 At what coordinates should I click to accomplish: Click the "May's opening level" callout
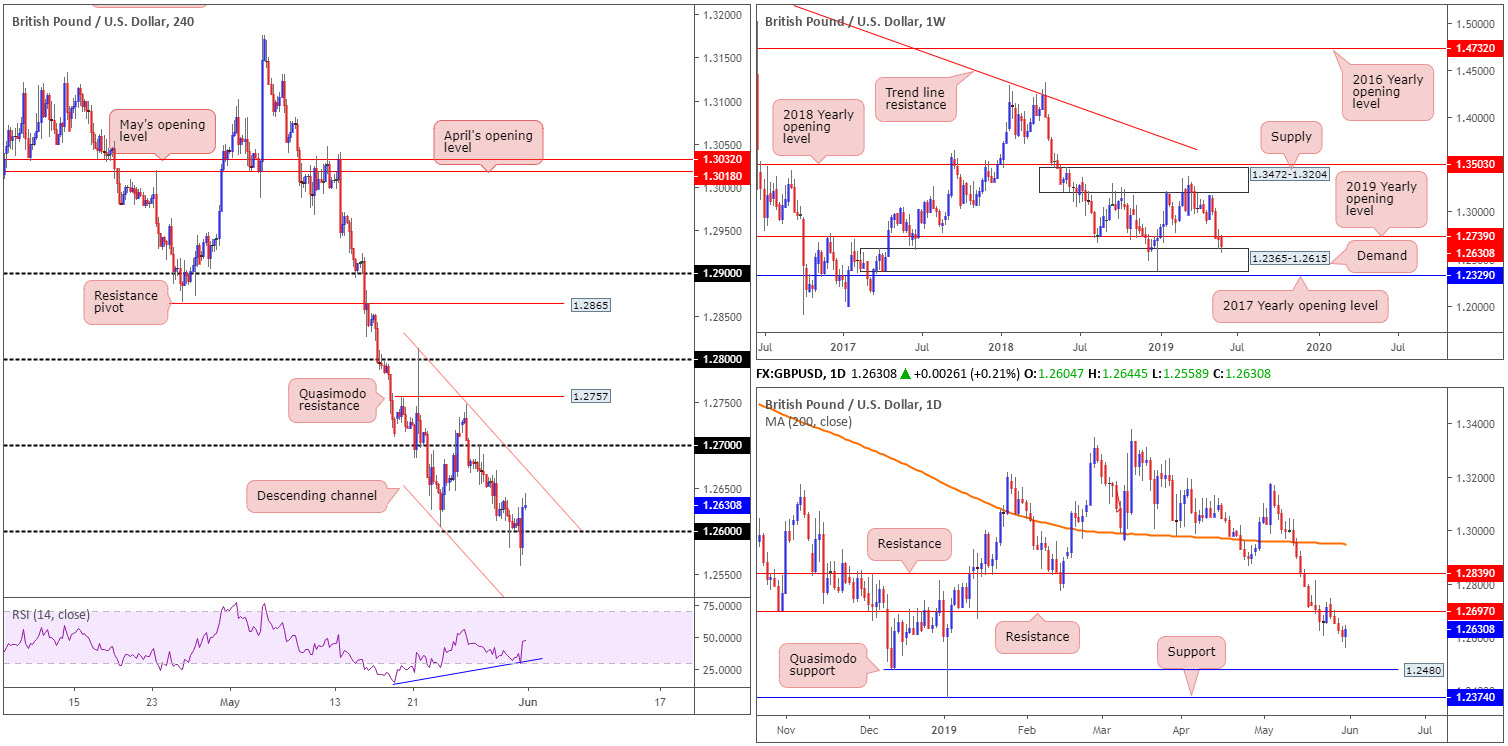click(163, 132)
